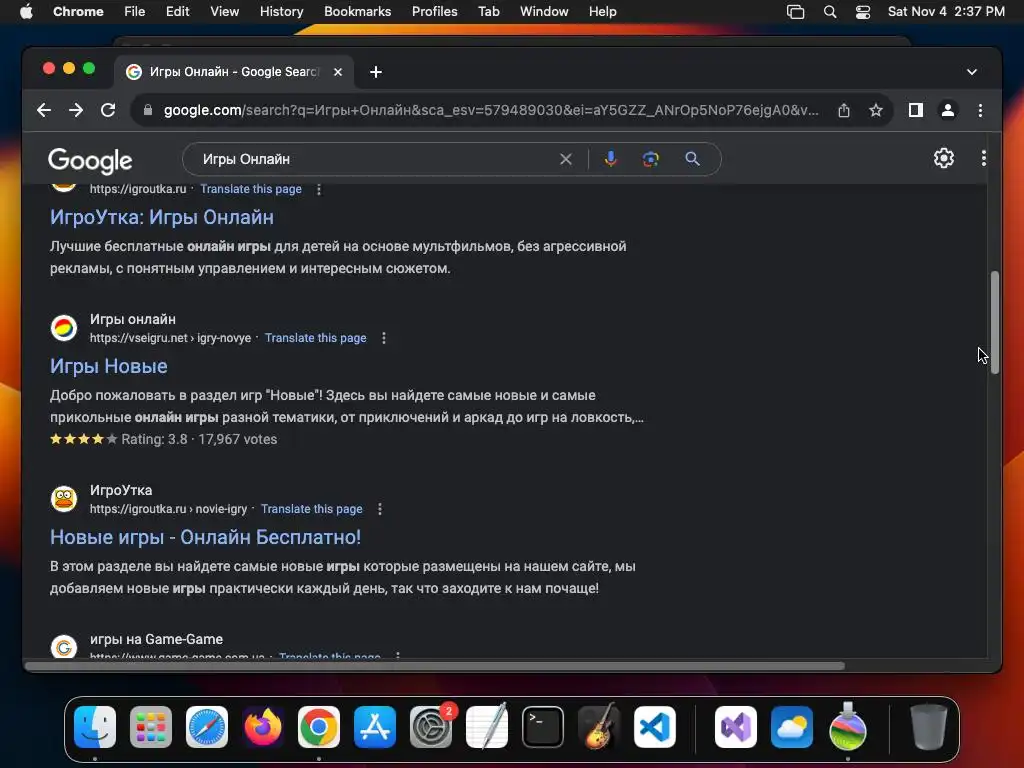Go back to the previous page
The height and width of the screenshot is (768, 1024).
click(x=44, y=110)
